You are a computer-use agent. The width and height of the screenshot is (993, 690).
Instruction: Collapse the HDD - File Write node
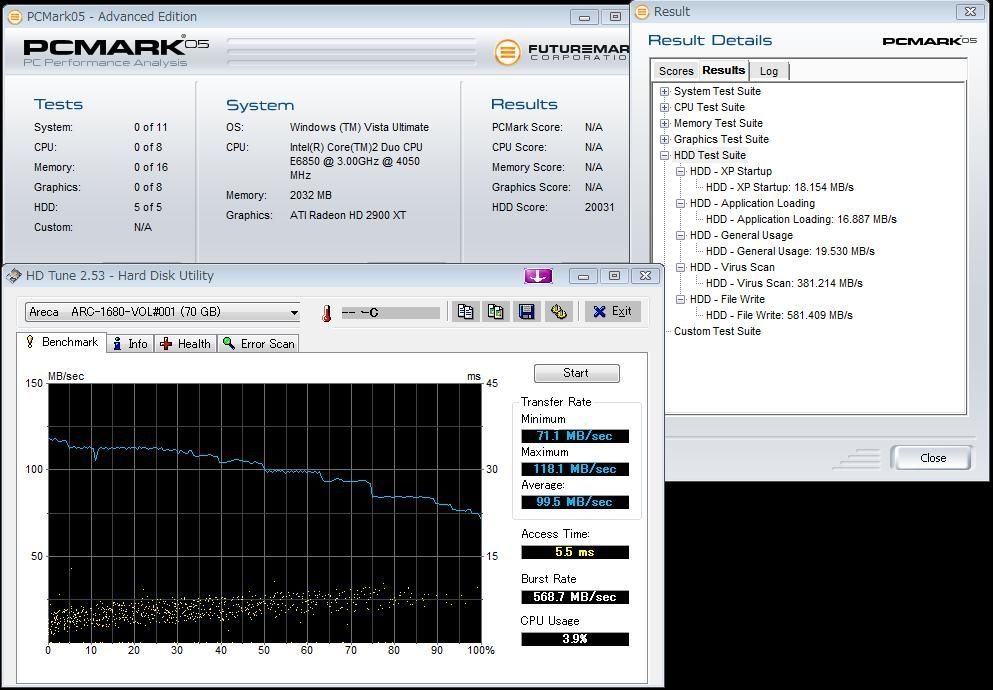pos(680,299)
